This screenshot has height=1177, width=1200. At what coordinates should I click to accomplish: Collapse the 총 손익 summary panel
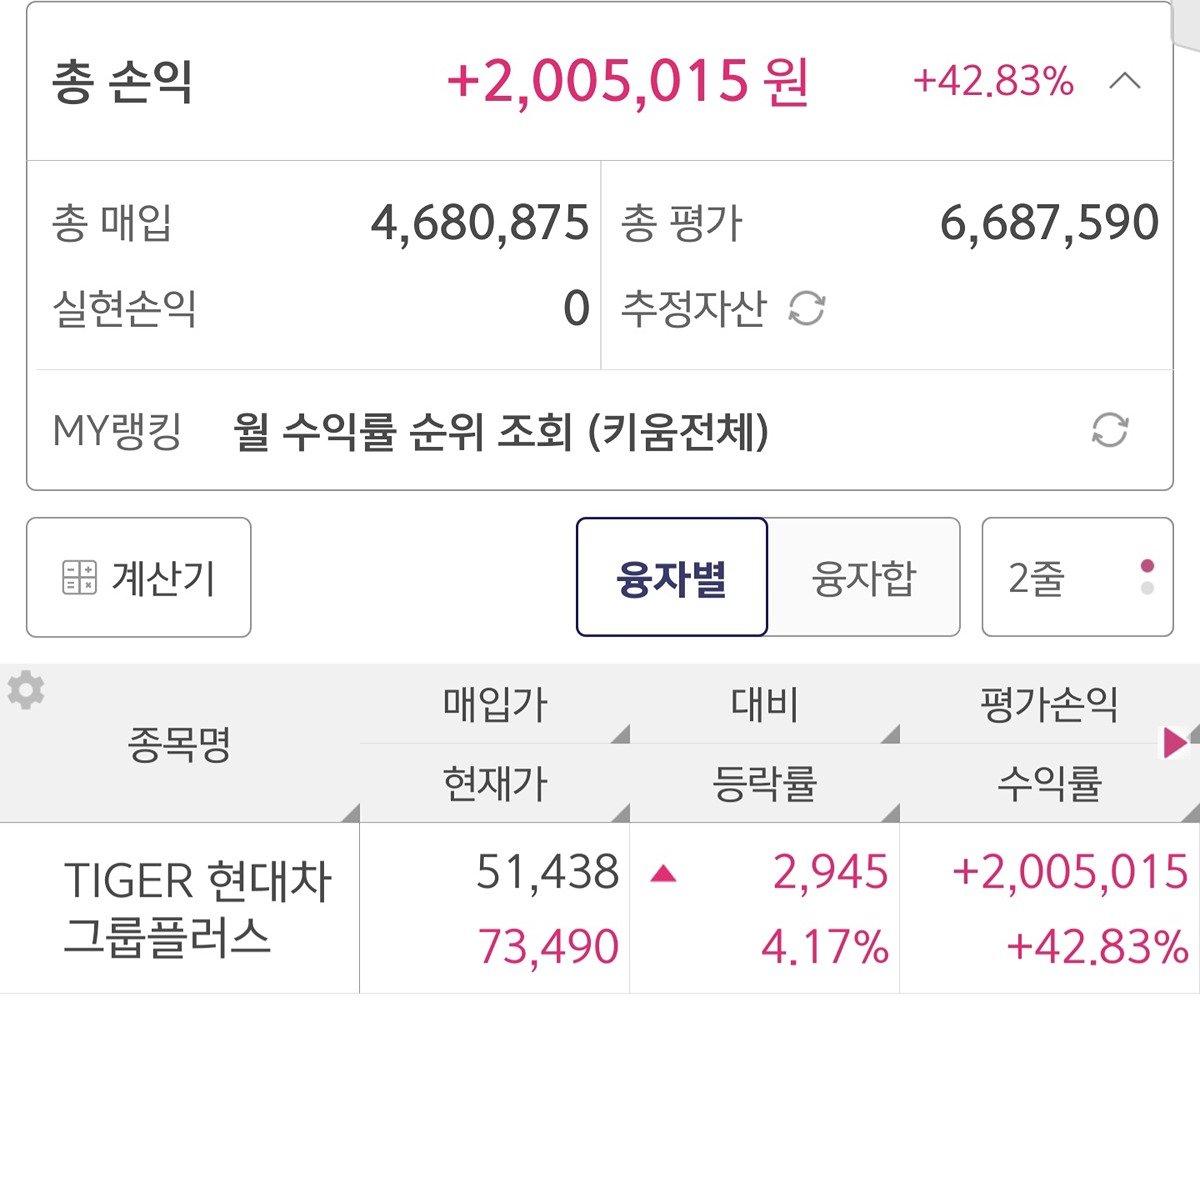coord(1125,81)
